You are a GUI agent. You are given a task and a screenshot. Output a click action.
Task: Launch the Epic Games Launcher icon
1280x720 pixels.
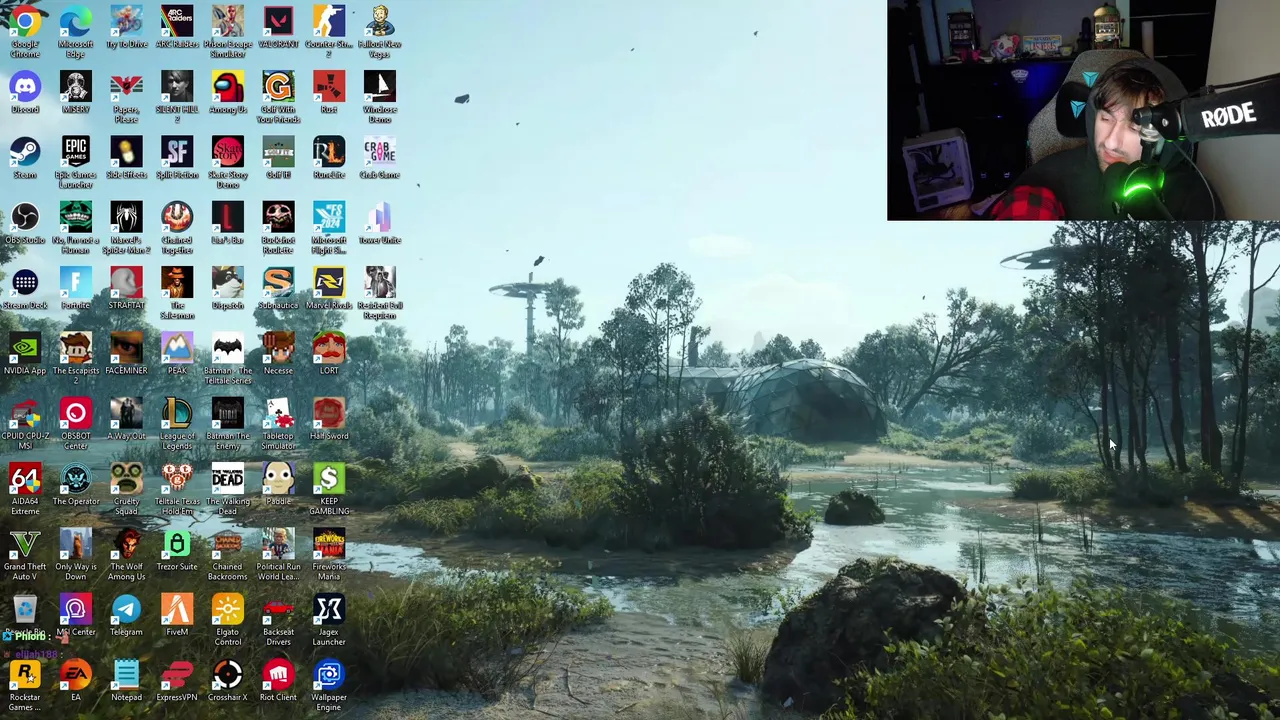[76, 163]
